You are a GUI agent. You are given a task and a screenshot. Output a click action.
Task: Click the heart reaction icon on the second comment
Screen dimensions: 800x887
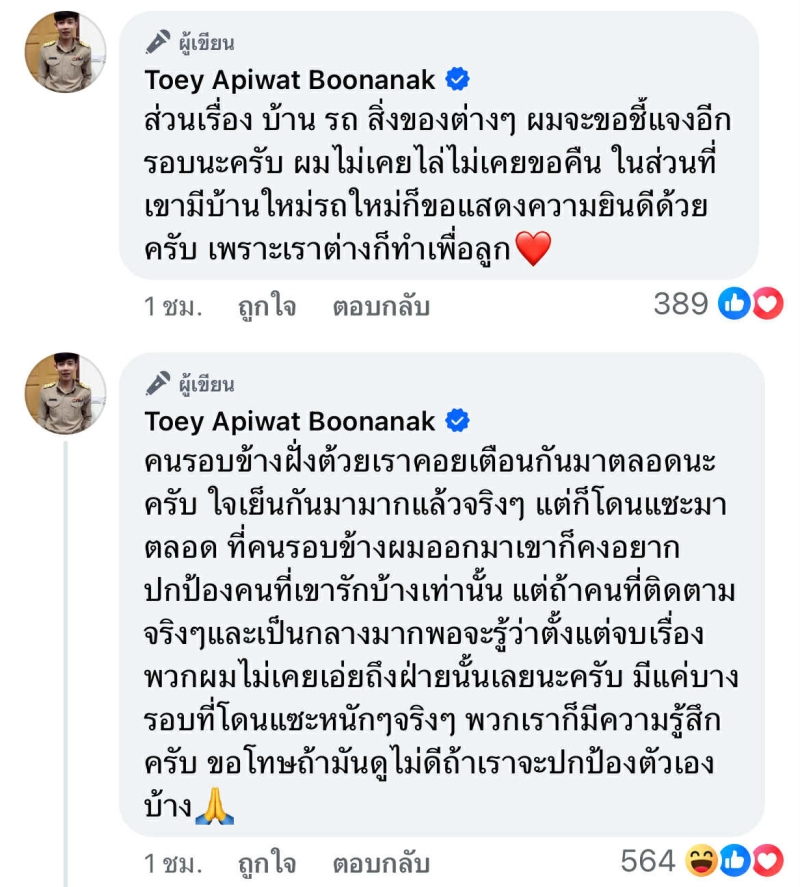767,859
